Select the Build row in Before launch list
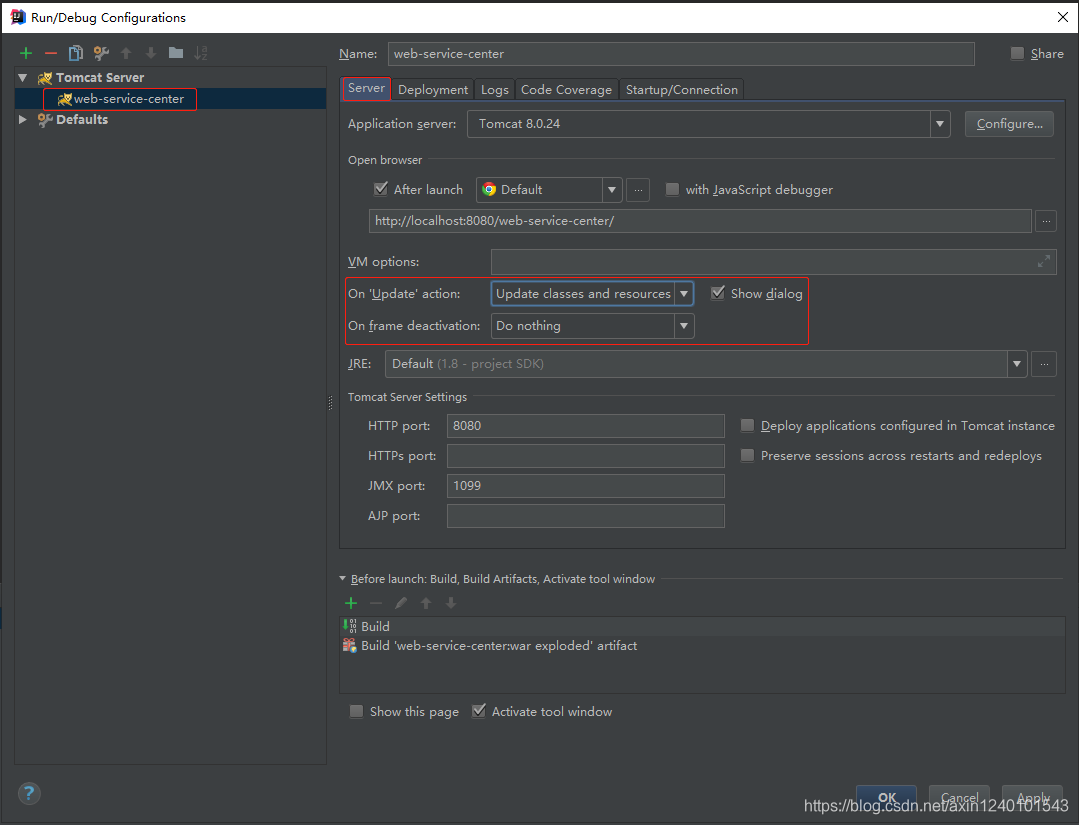Image resolution: width=1079 pixels, height=825 pixels. pyautogui.click(x=702, y=626)
